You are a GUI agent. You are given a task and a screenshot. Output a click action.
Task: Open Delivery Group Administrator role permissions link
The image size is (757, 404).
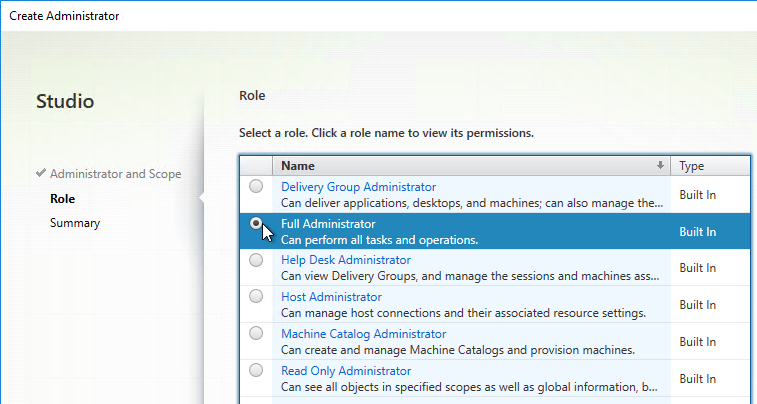(x=358, y=187)
